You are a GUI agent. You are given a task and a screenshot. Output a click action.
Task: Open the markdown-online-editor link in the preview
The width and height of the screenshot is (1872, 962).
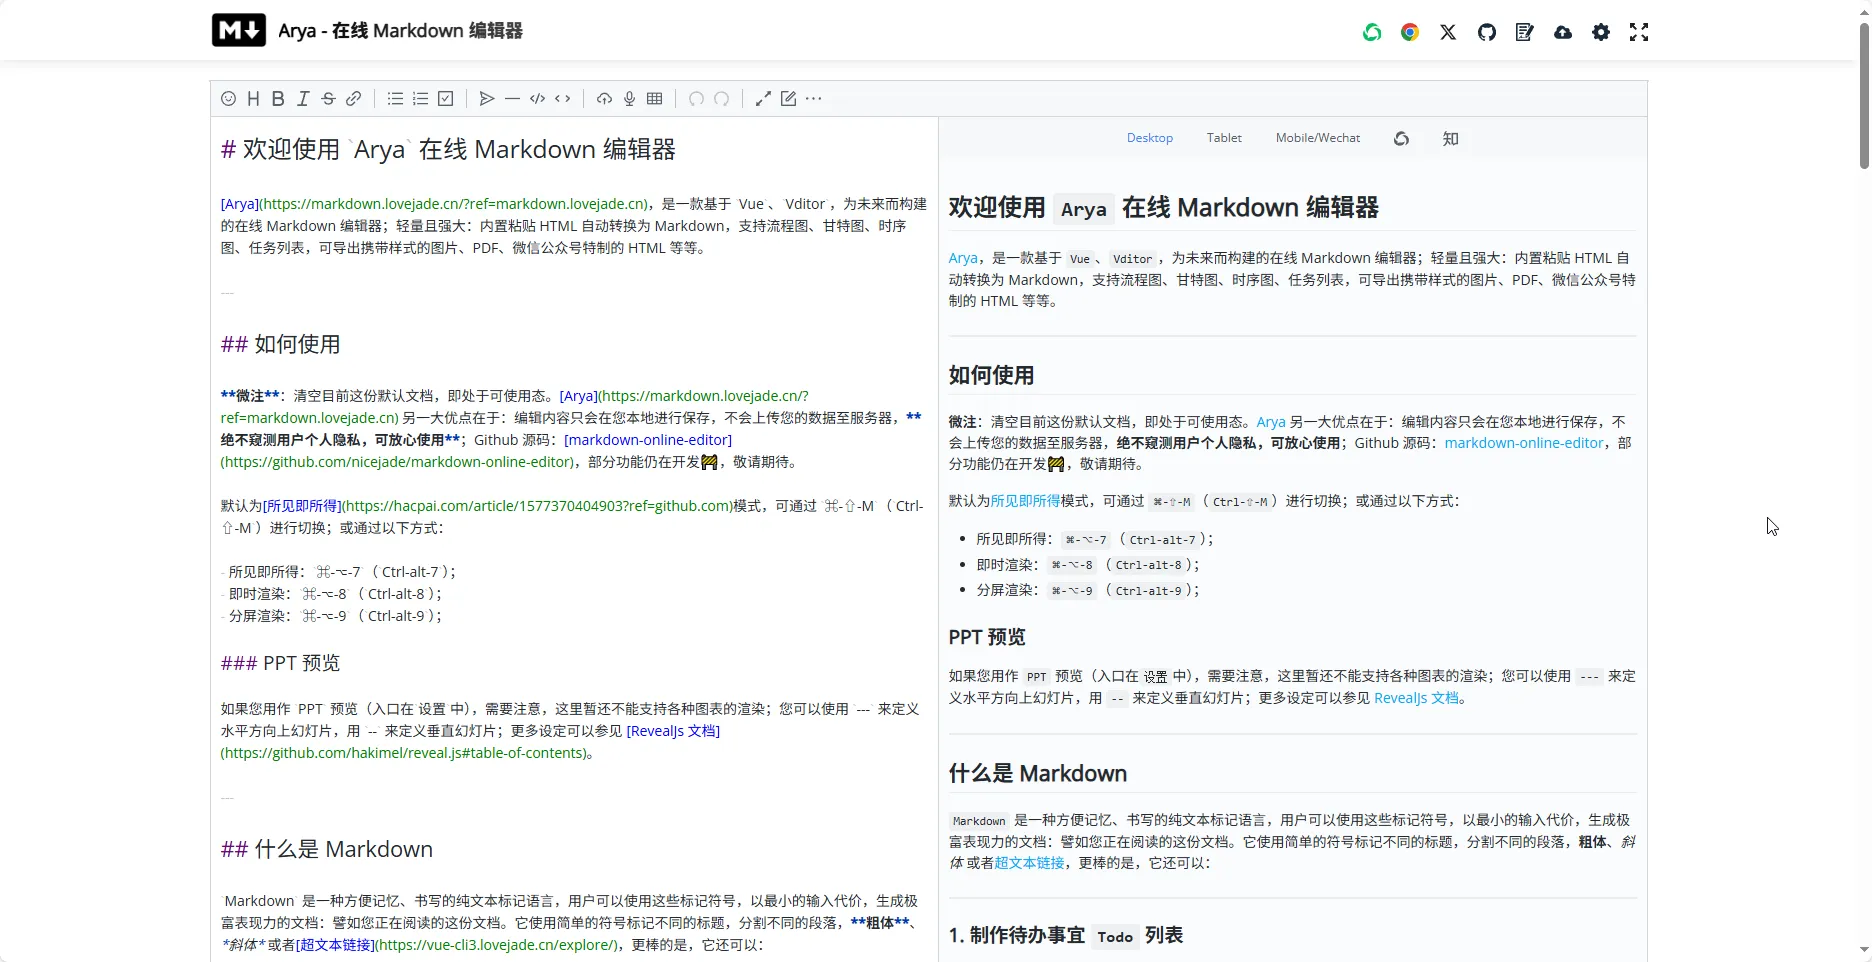1524,443
